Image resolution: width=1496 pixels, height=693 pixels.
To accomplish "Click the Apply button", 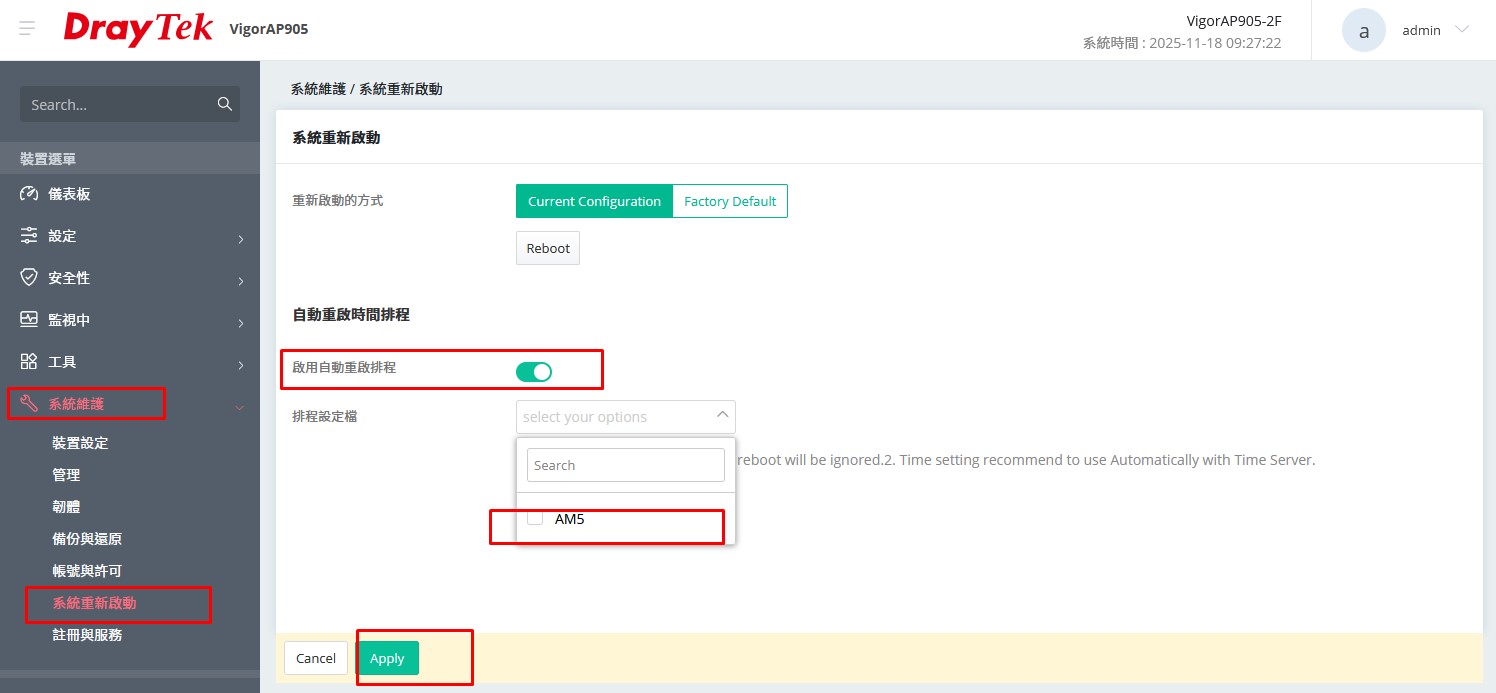I will pyautogui.click(x=387, y=658).
